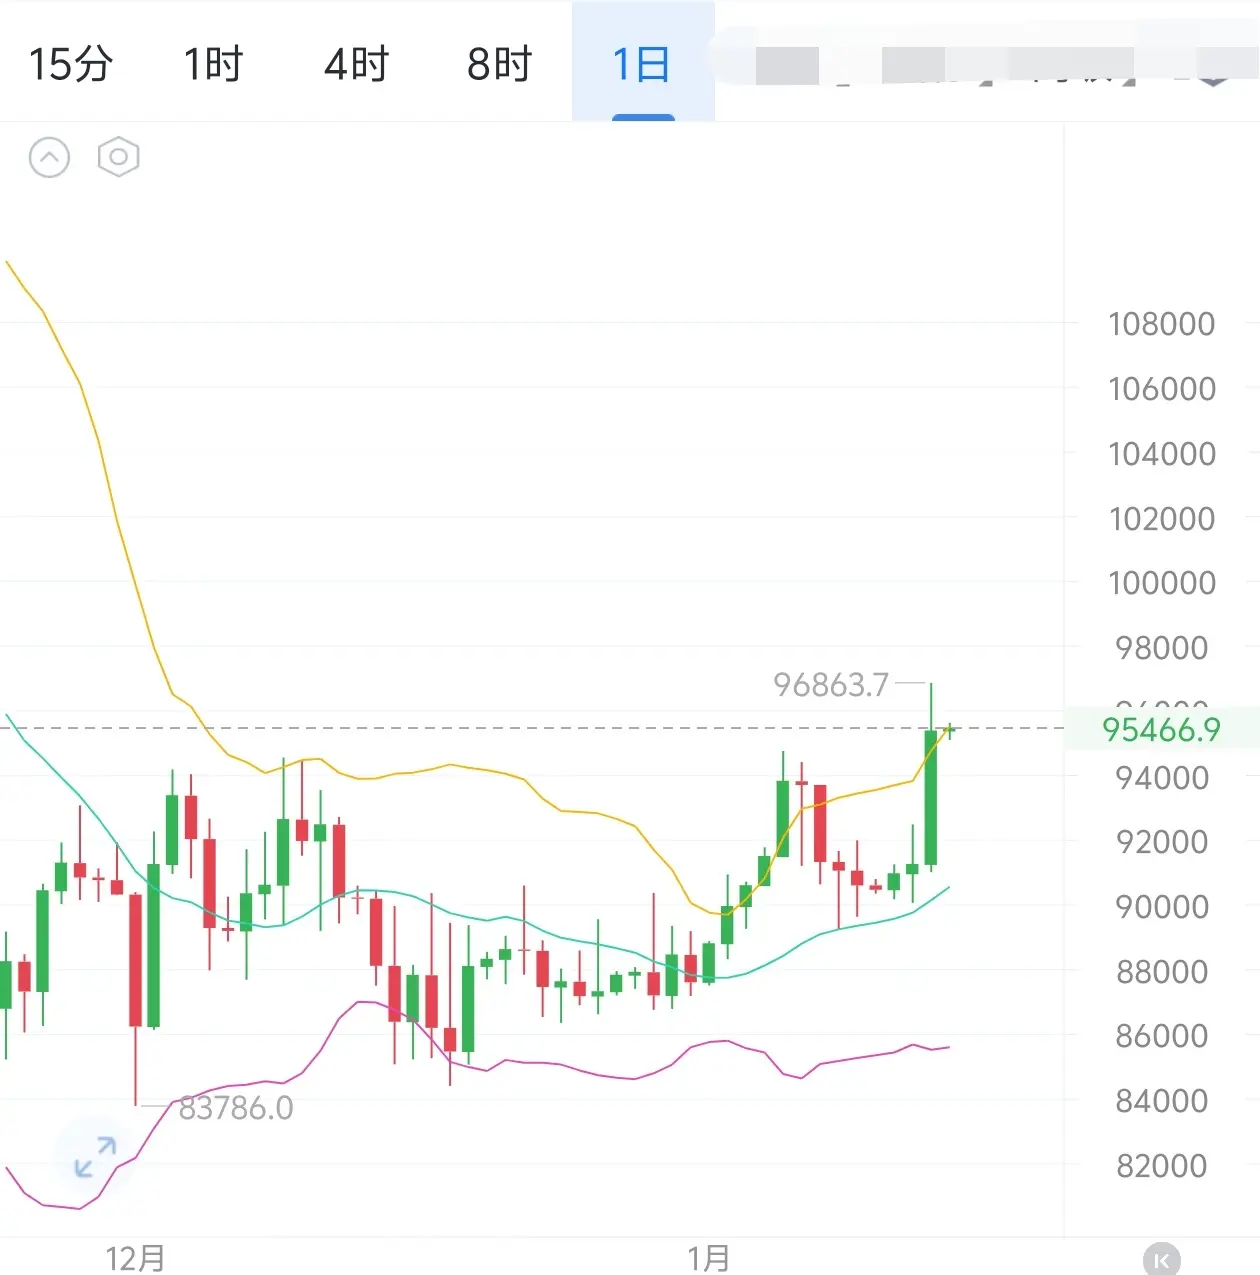Click the current price label 95466.9
The image size is (1260, 1275).
click(x=1161, y=729)
